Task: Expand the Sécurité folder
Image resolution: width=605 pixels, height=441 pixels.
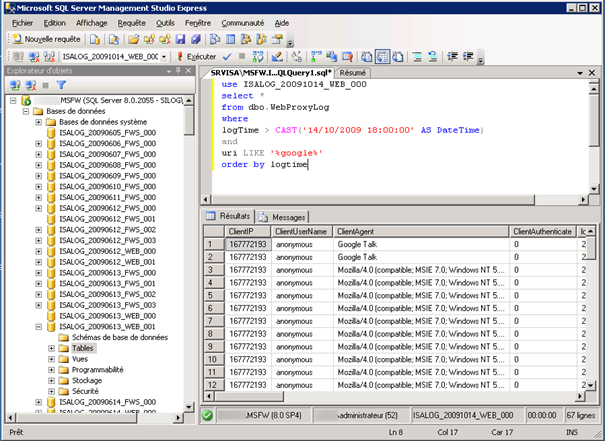Action: tap(51, 391)
